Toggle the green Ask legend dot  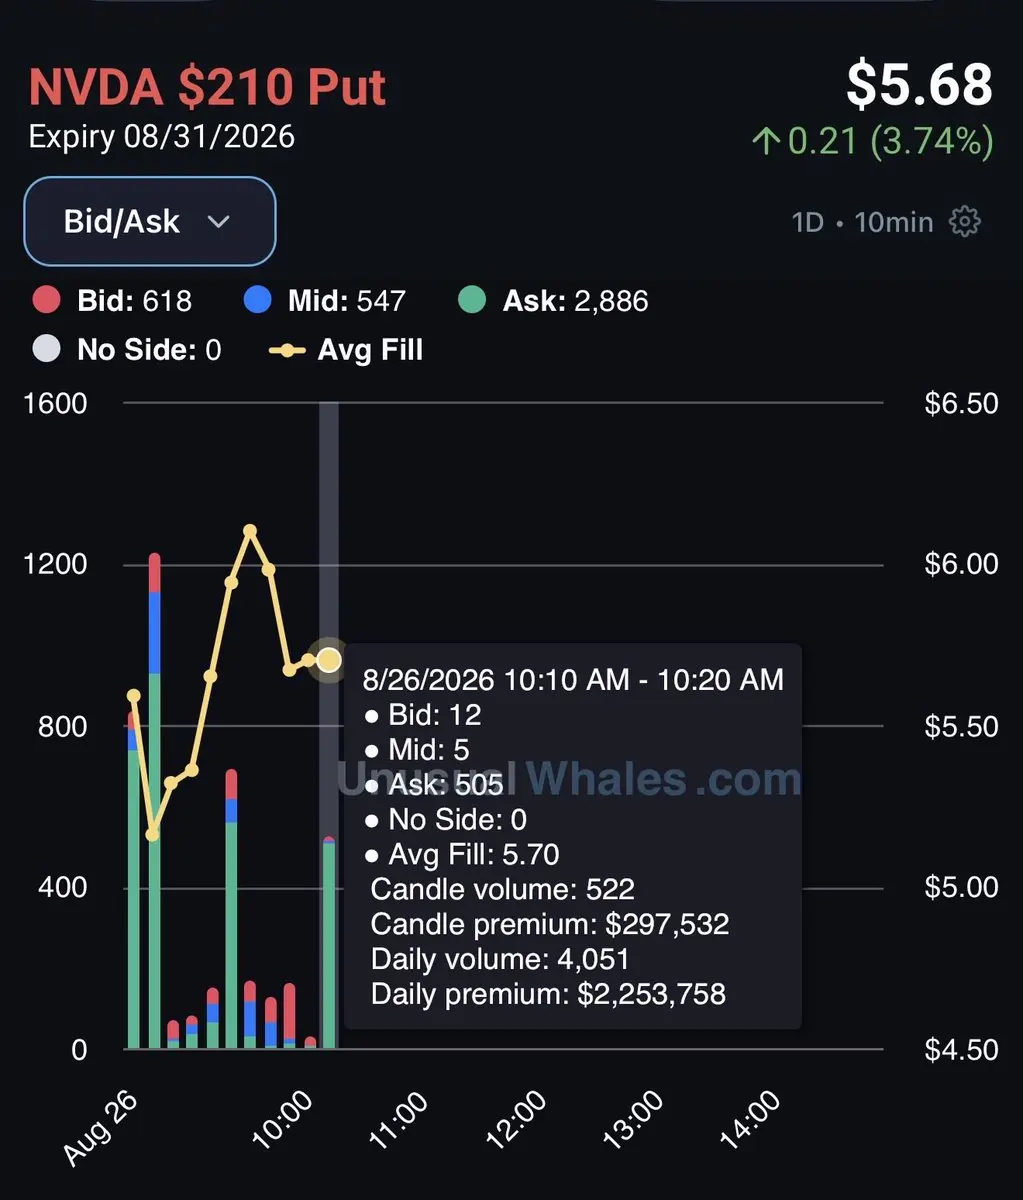point(472,300)
